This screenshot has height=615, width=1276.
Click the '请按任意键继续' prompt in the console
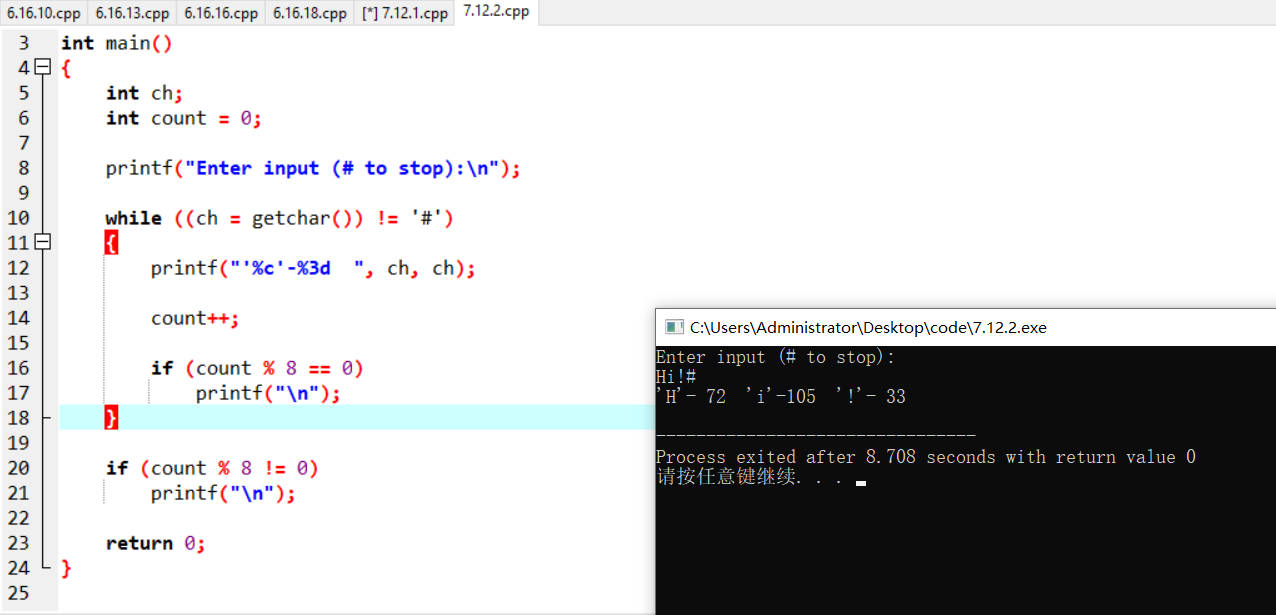click(x=750, y=477)
